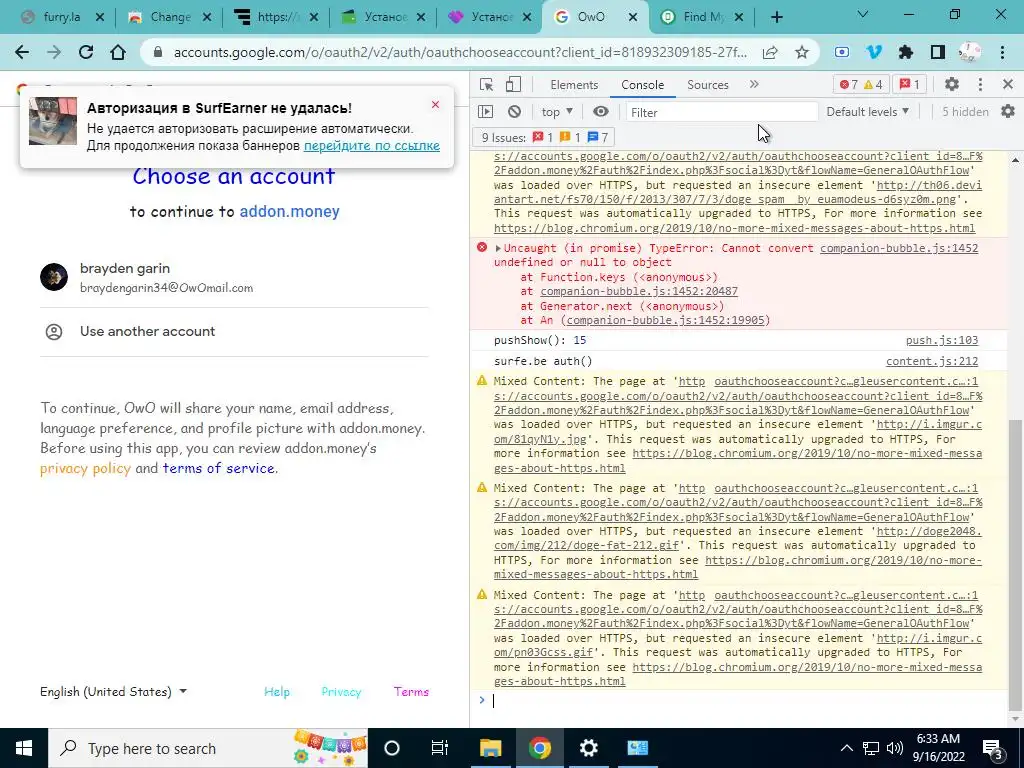
Task: Reload the current page
Action: point(86,52)
